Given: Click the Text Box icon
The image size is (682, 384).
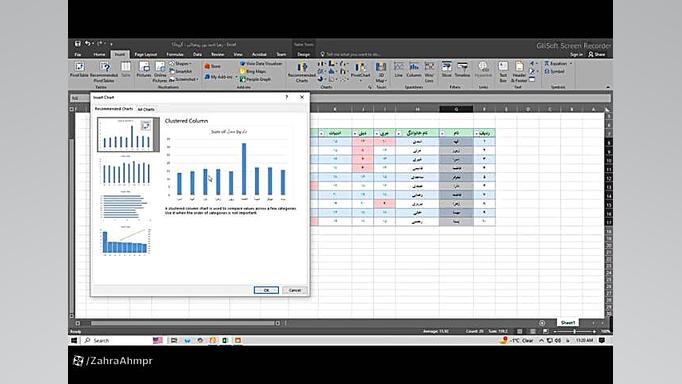Looking at the screenshot, I should [x=503, y=72].
